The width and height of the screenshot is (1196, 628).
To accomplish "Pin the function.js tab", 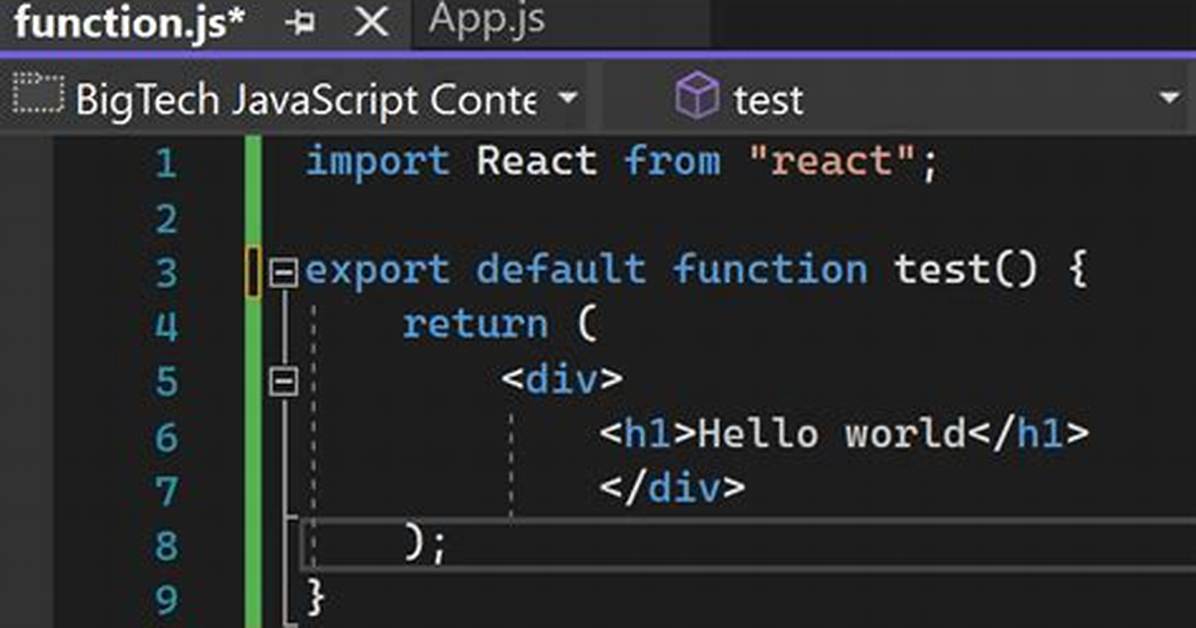I will click(x=300, y=23).
